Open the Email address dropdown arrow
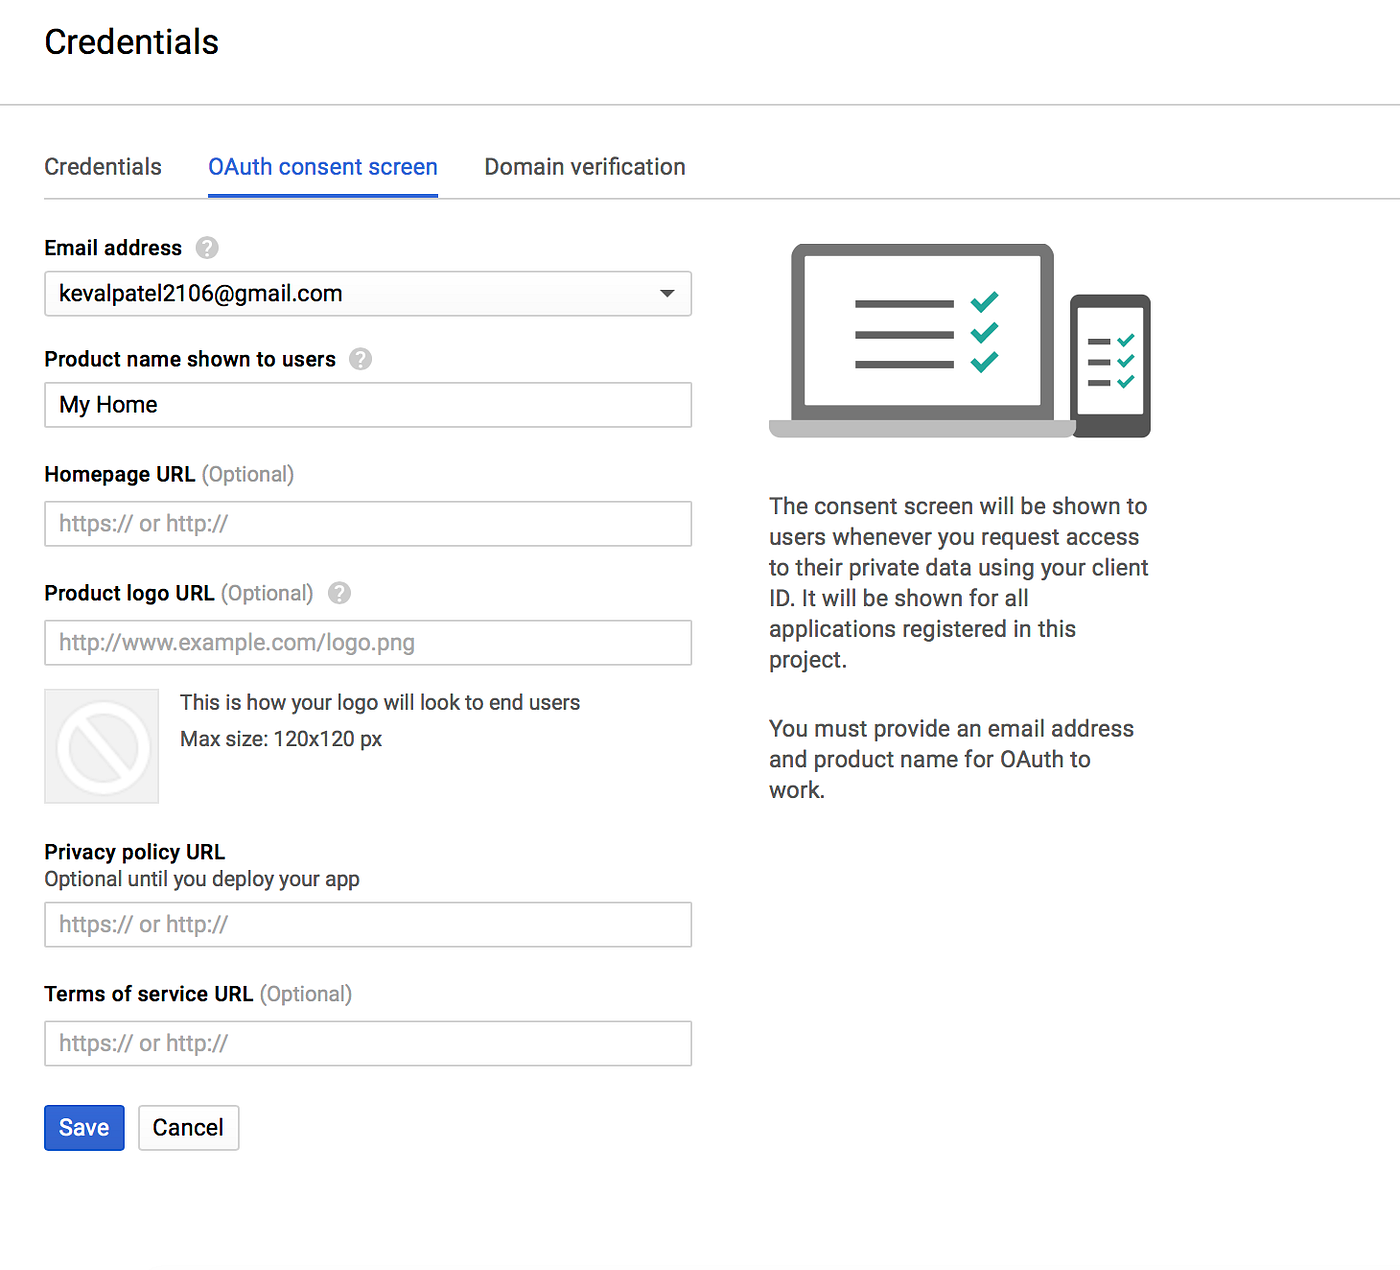Image resolution: width=1400 pixels, height=1270 pixels. [x=667, y=293]
